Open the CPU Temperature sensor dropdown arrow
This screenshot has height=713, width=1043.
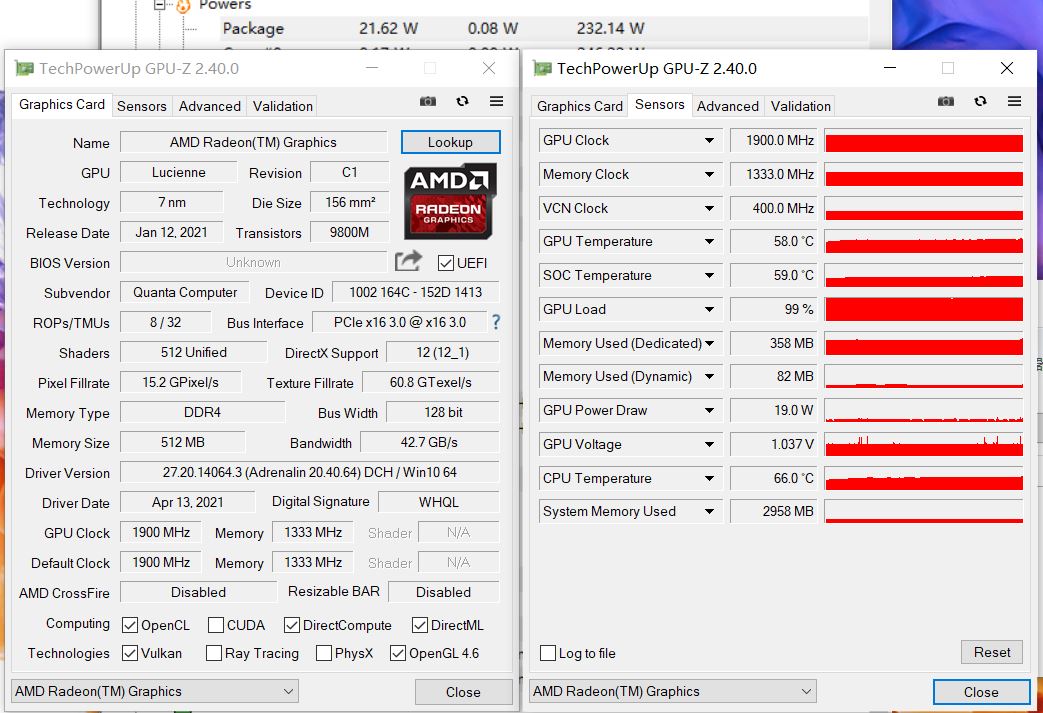pos(710,478)
